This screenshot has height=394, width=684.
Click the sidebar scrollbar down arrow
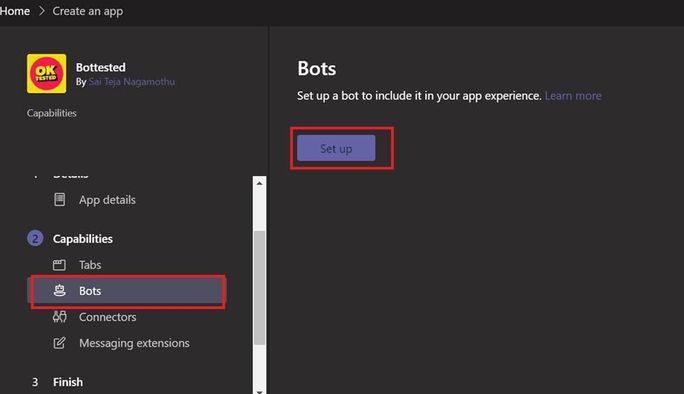point(260,391)
